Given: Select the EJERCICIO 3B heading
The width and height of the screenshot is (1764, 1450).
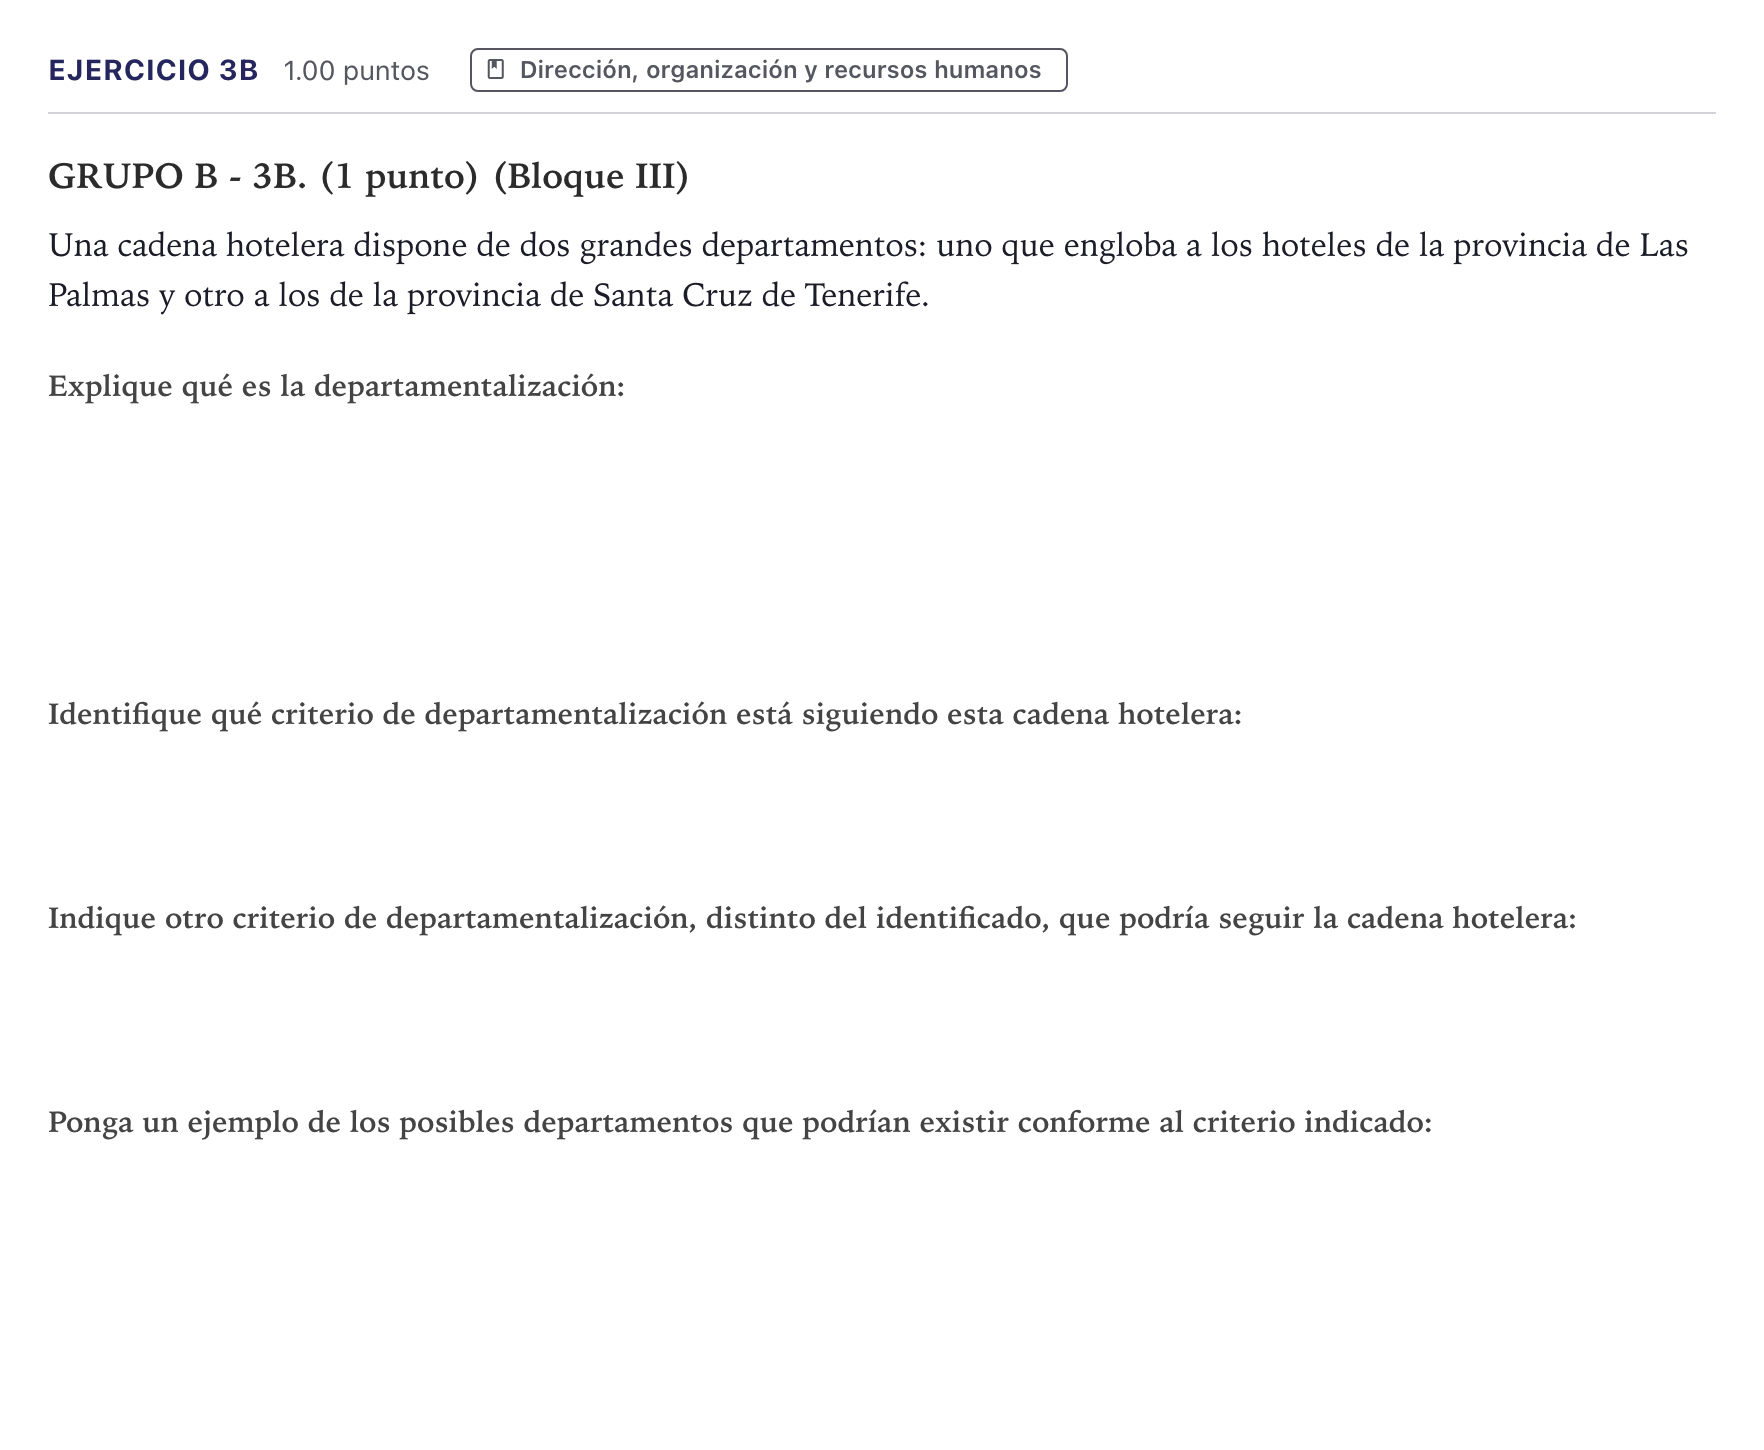Looking at the screenshot, I should [153, 71].
